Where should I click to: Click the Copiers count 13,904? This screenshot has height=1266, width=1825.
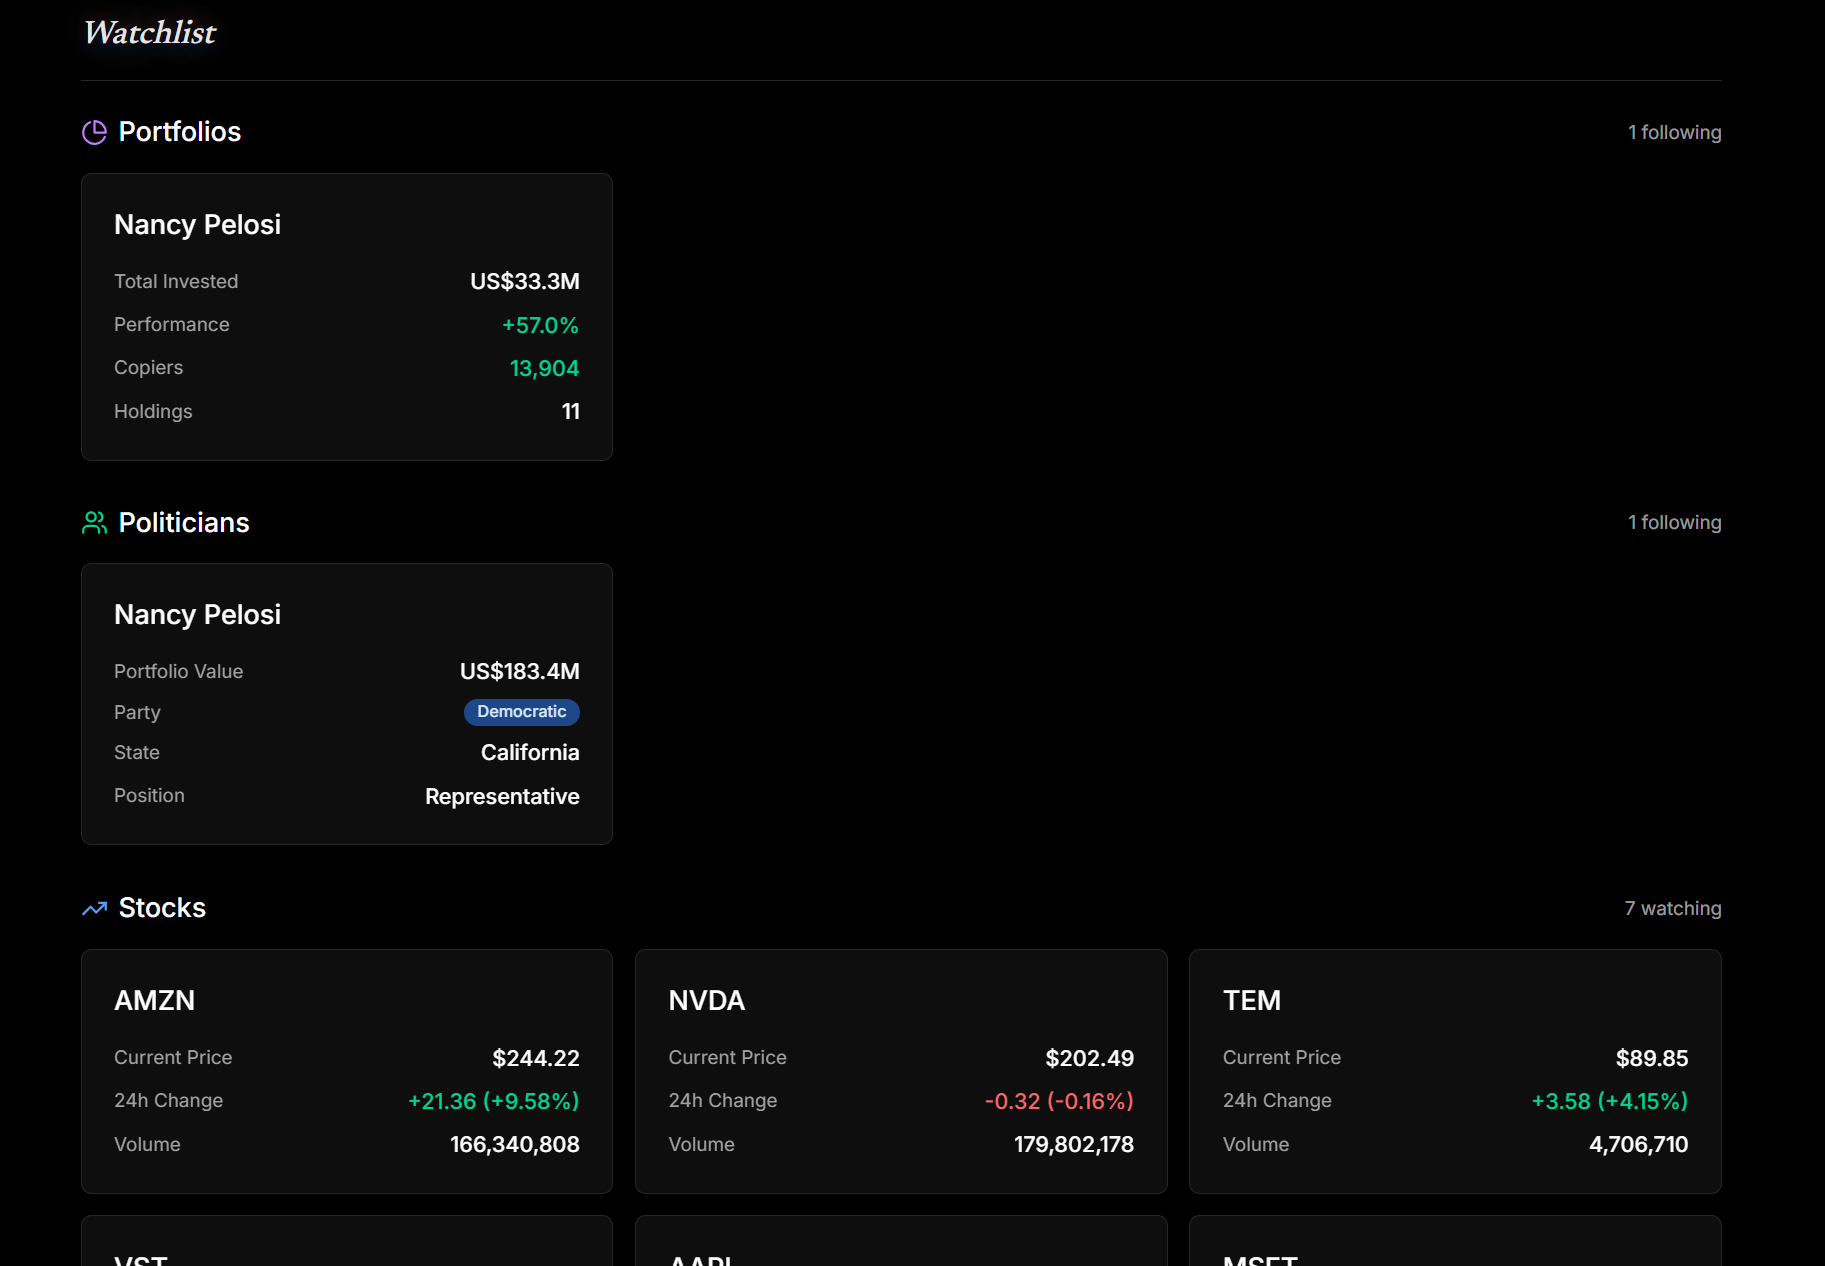[544, 367]
